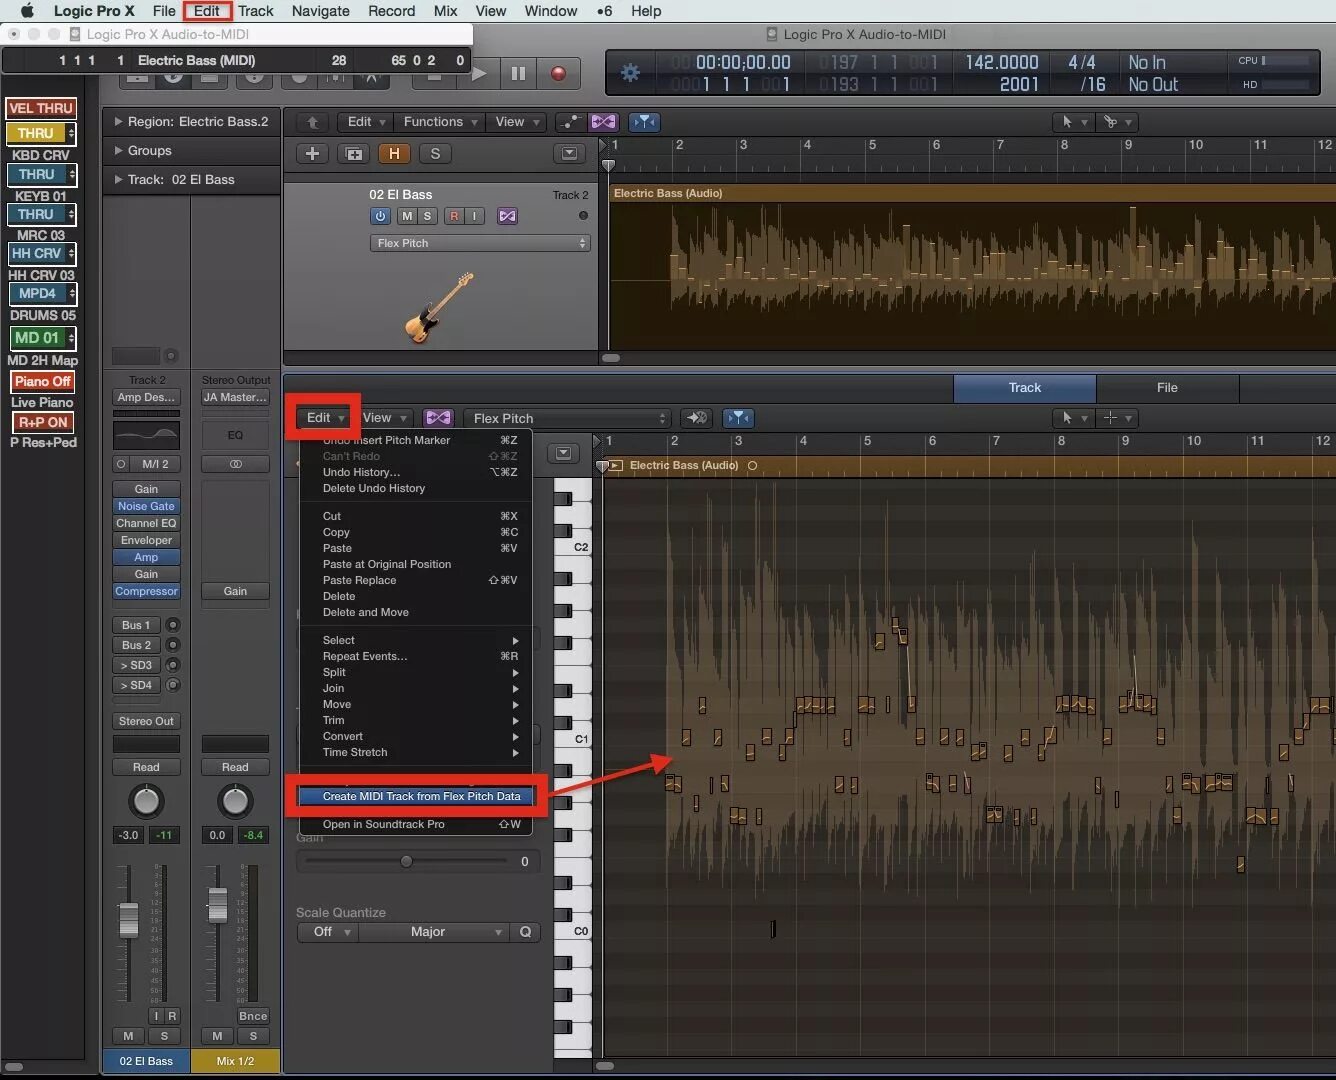Click the Channel EQ plugin slot

[x=146, y=523]
